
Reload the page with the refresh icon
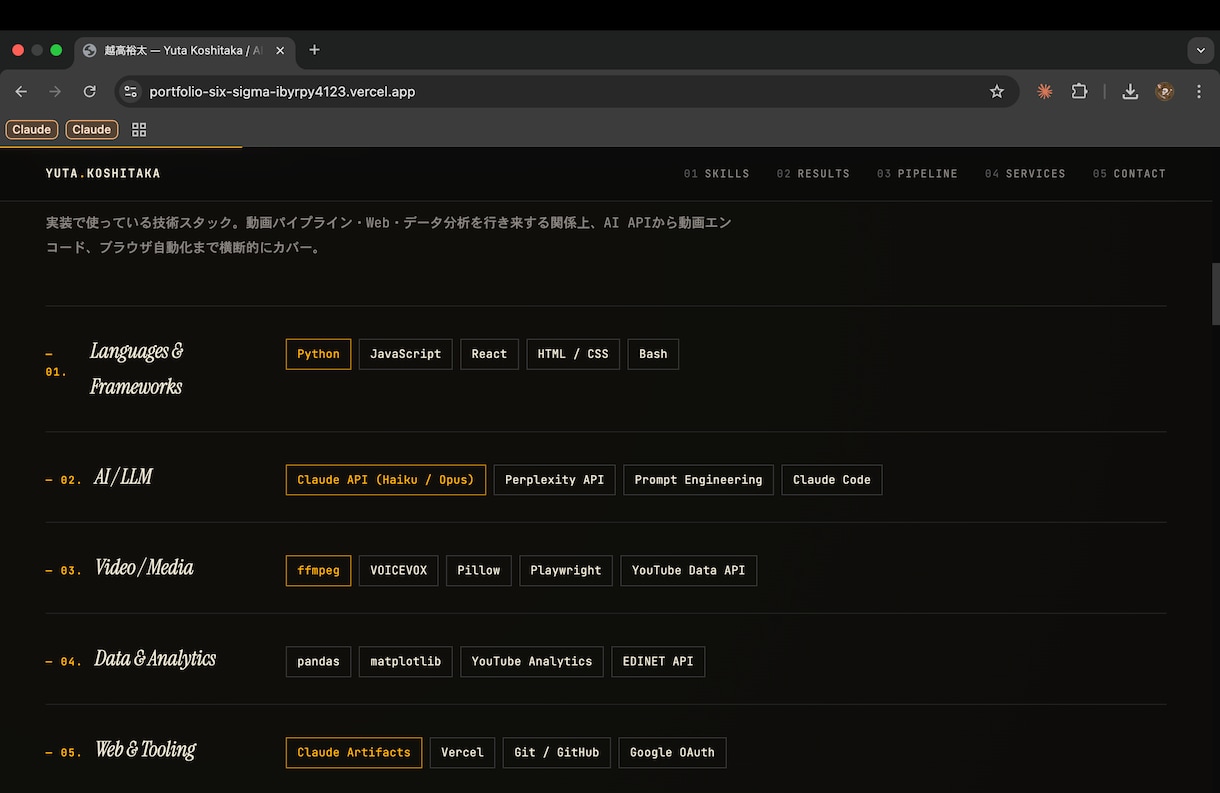pos(89,91)
